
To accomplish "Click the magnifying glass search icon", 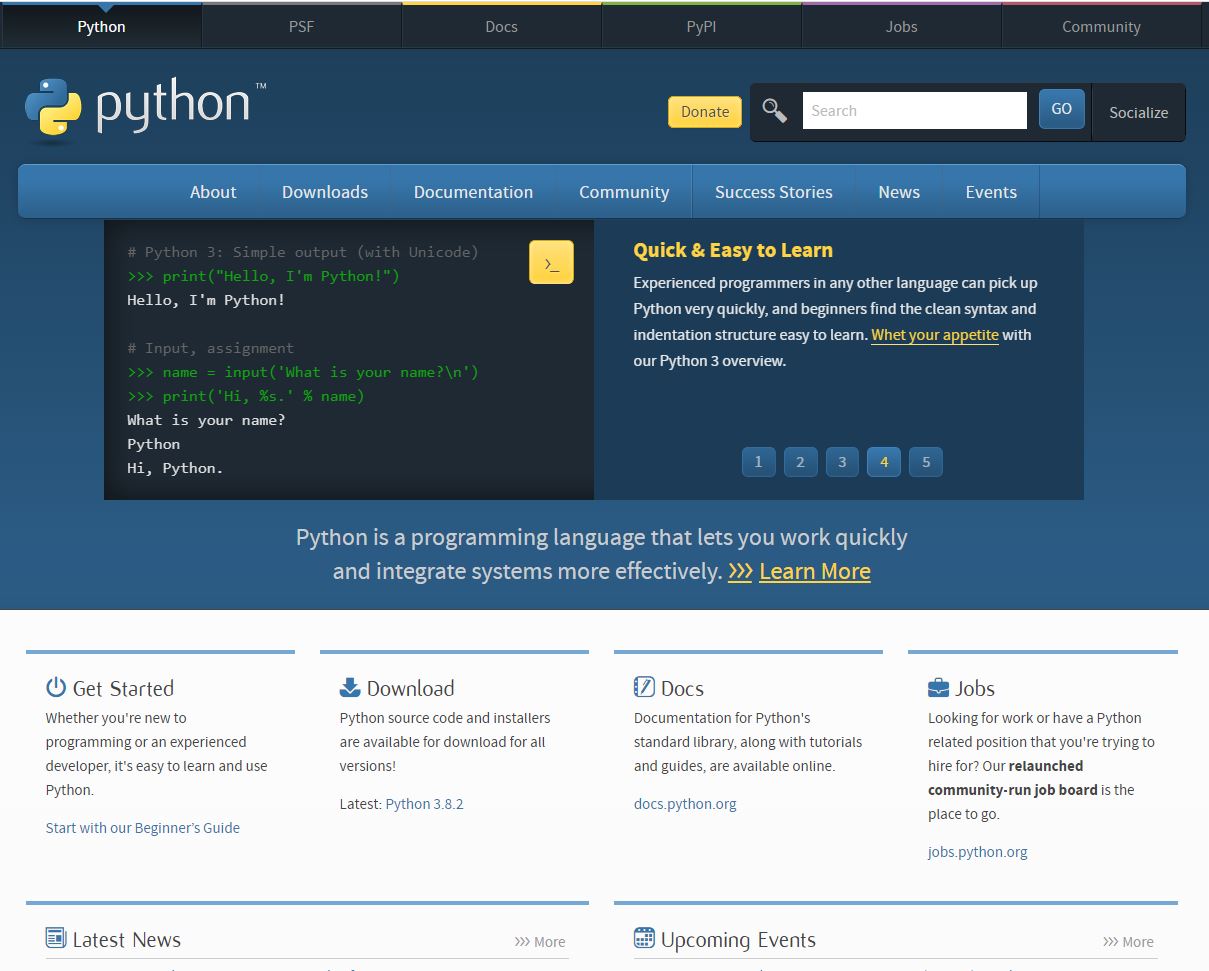I will [775, 110].
